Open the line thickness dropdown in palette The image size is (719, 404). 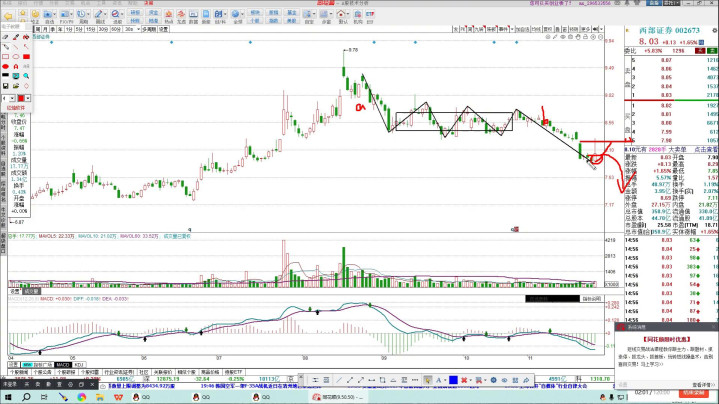(x=12, y=98)
